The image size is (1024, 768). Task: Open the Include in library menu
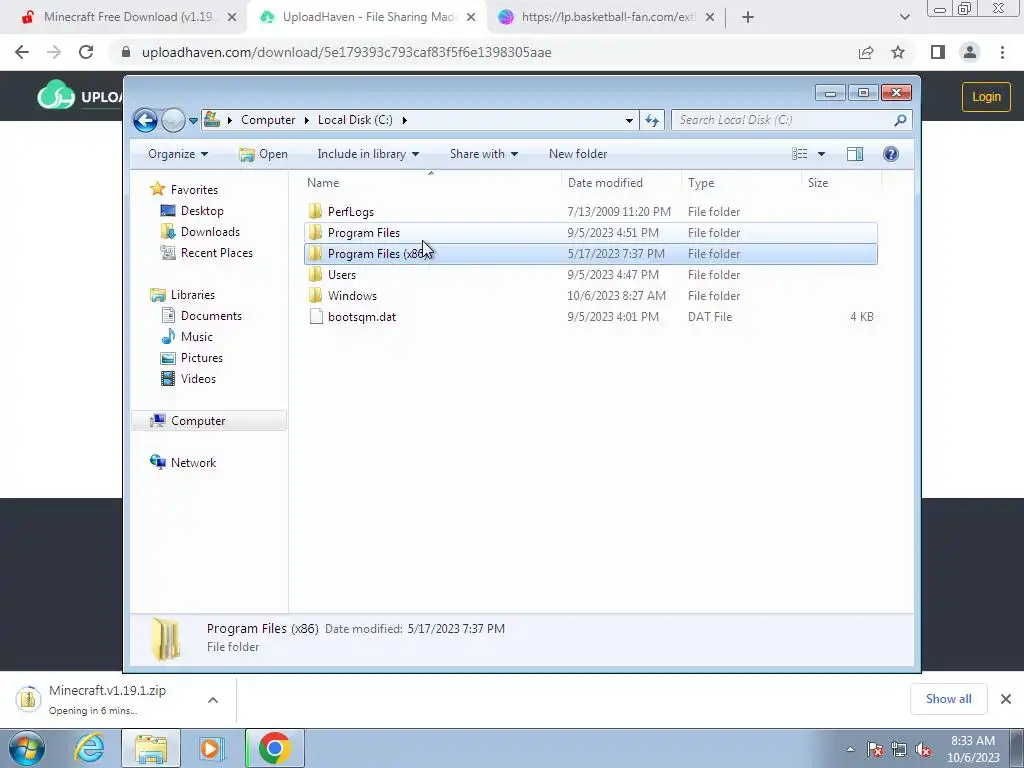(368, 154)
